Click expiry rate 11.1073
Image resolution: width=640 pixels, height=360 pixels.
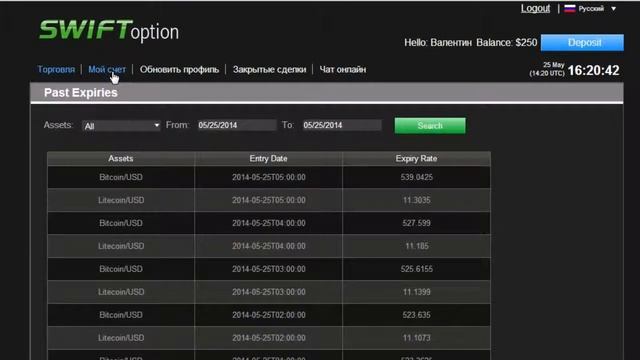point(416,338)
